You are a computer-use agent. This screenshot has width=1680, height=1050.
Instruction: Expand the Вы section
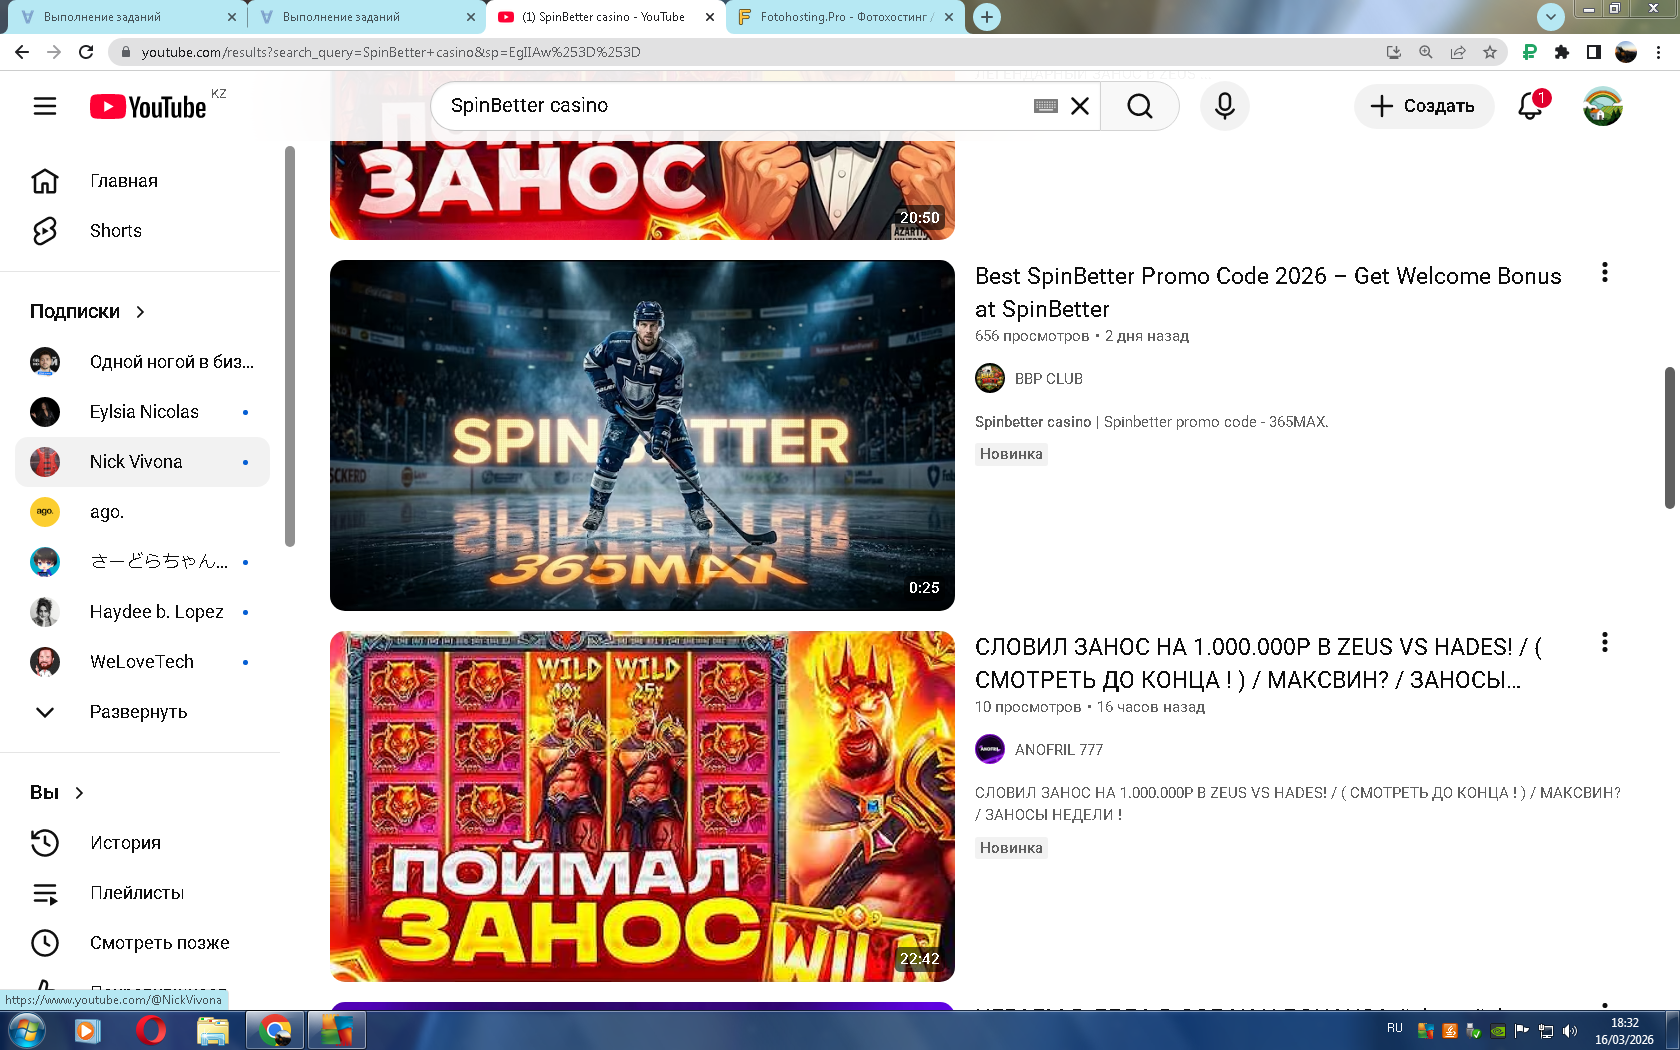pyautogui.click(x=57, y=793)
